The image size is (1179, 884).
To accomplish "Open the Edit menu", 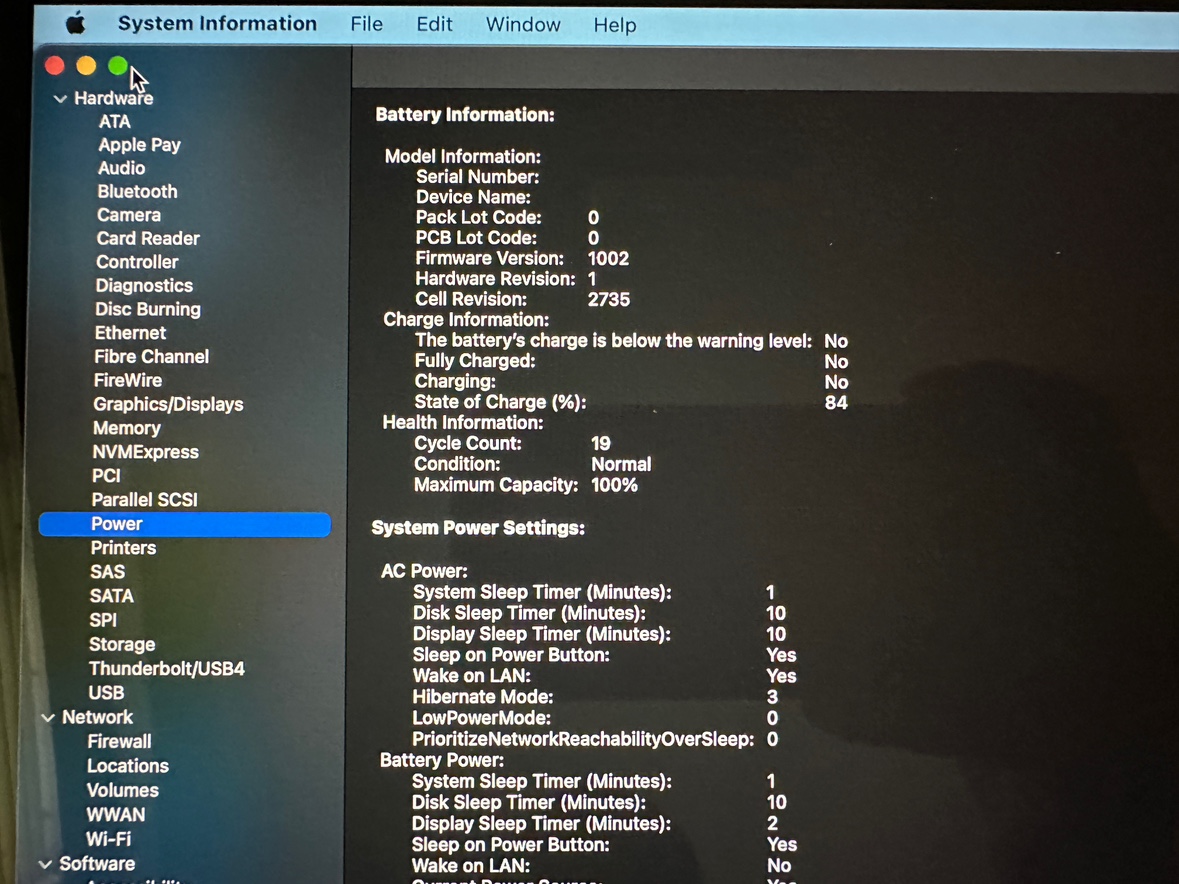I will click(x=434, y=25).
